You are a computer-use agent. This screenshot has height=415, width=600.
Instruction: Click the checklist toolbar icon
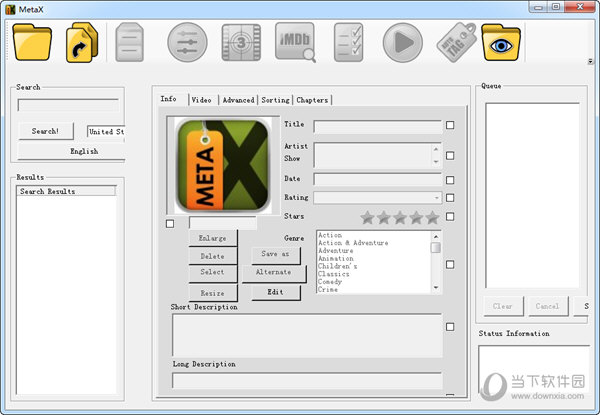(x=348, y=42)
